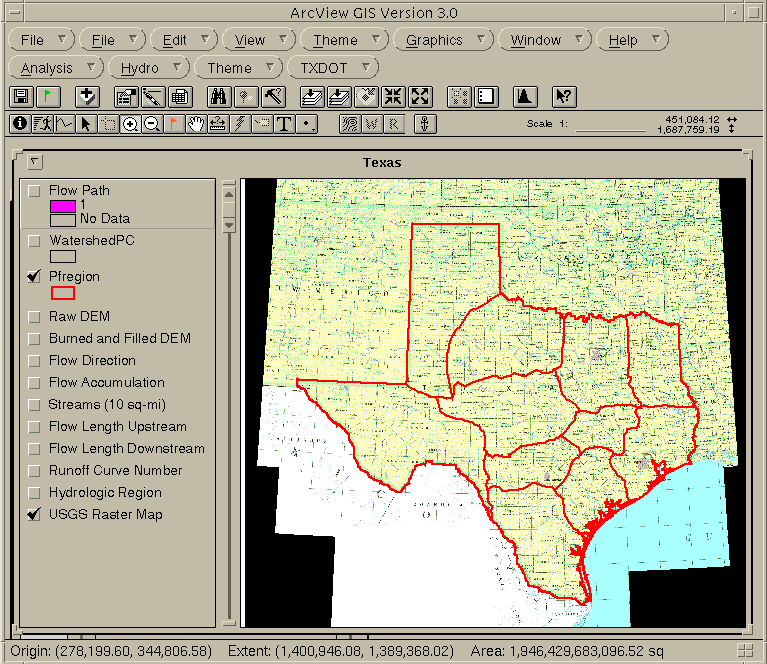The width and height of the screenshot is (767, 664).
Task: Turn off USGS Raster Map layer
Action: click(x=35, y=515)
